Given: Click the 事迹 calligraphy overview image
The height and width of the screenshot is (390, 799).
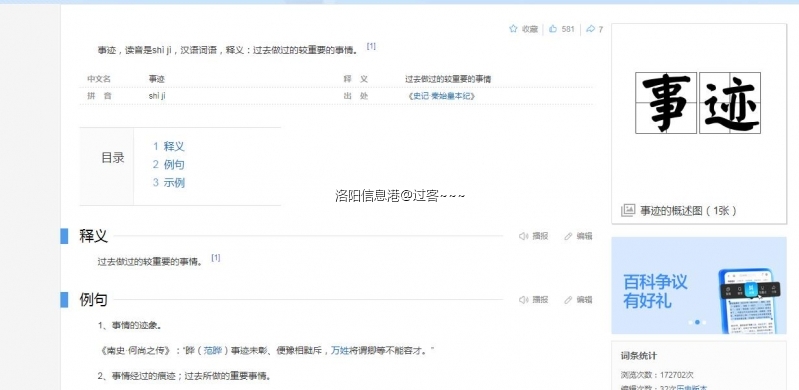Looking at the screenshot, I should pyautogui.click(x=698, y=103).
